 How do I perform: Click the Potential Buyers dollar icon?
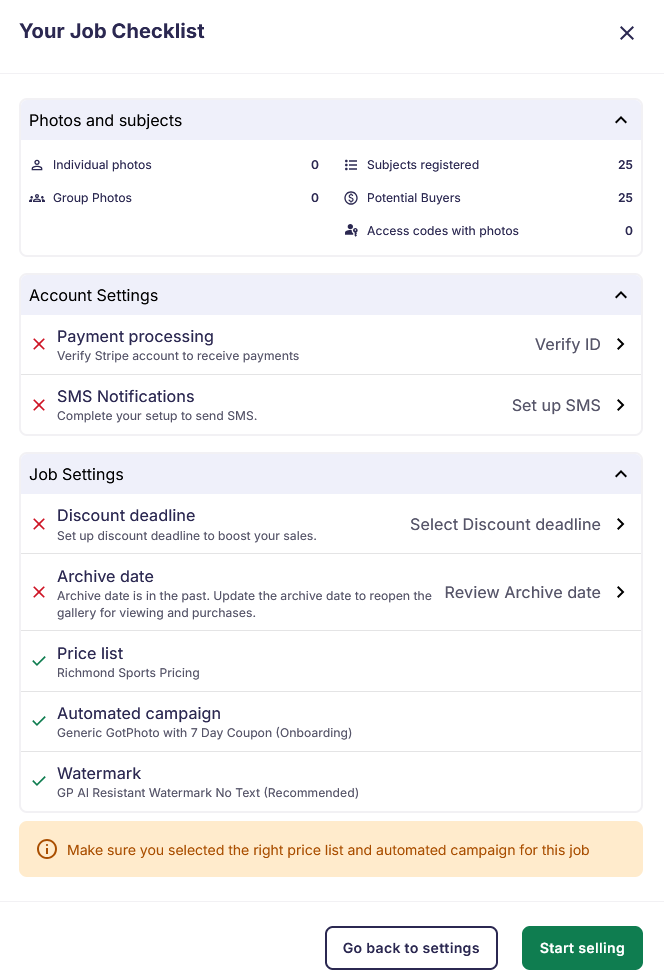pyautogui.click(x=351, y=197)
